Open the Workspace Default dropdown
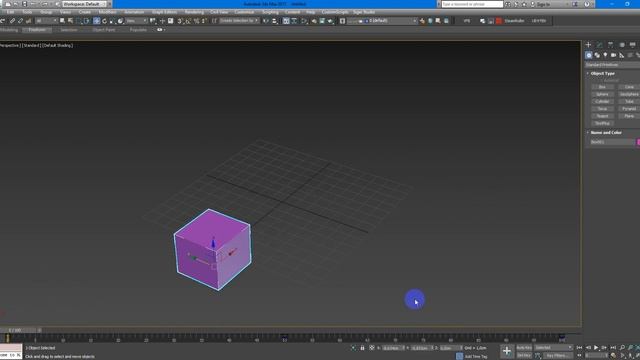 point(84,4)
